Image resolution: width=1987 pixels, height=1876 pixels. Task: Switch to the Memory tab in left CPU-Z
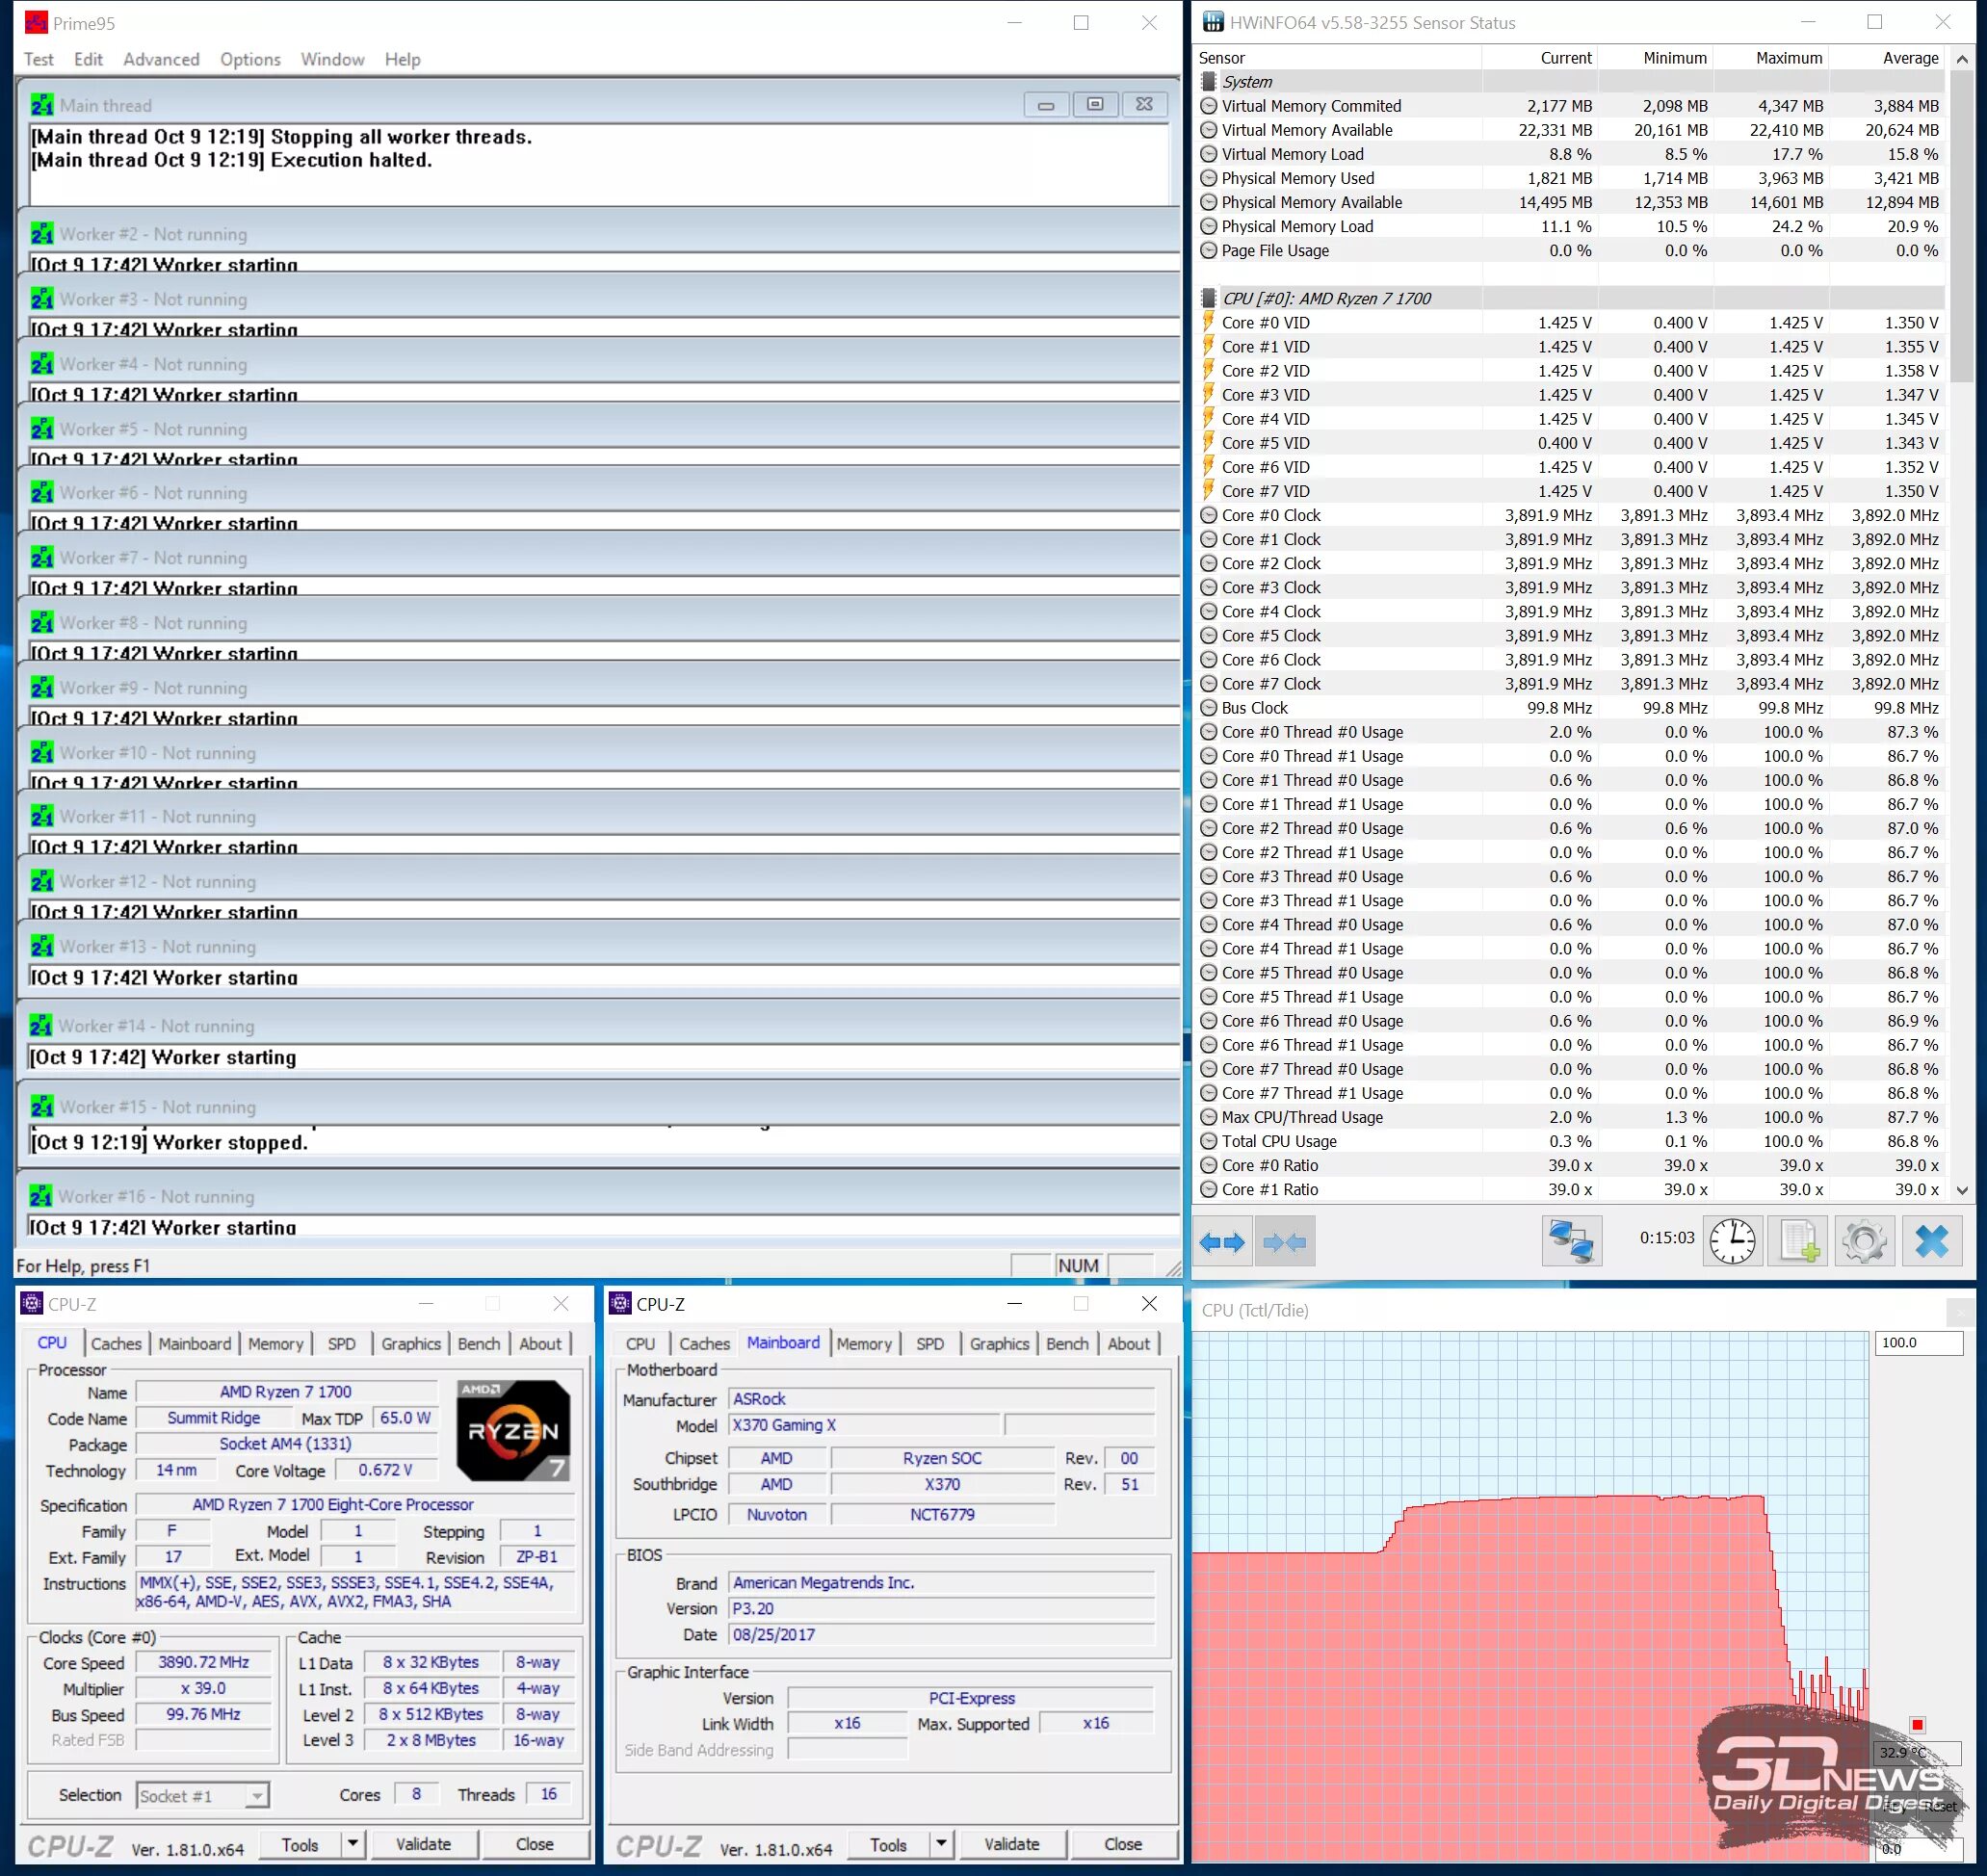pos(275,1344)
